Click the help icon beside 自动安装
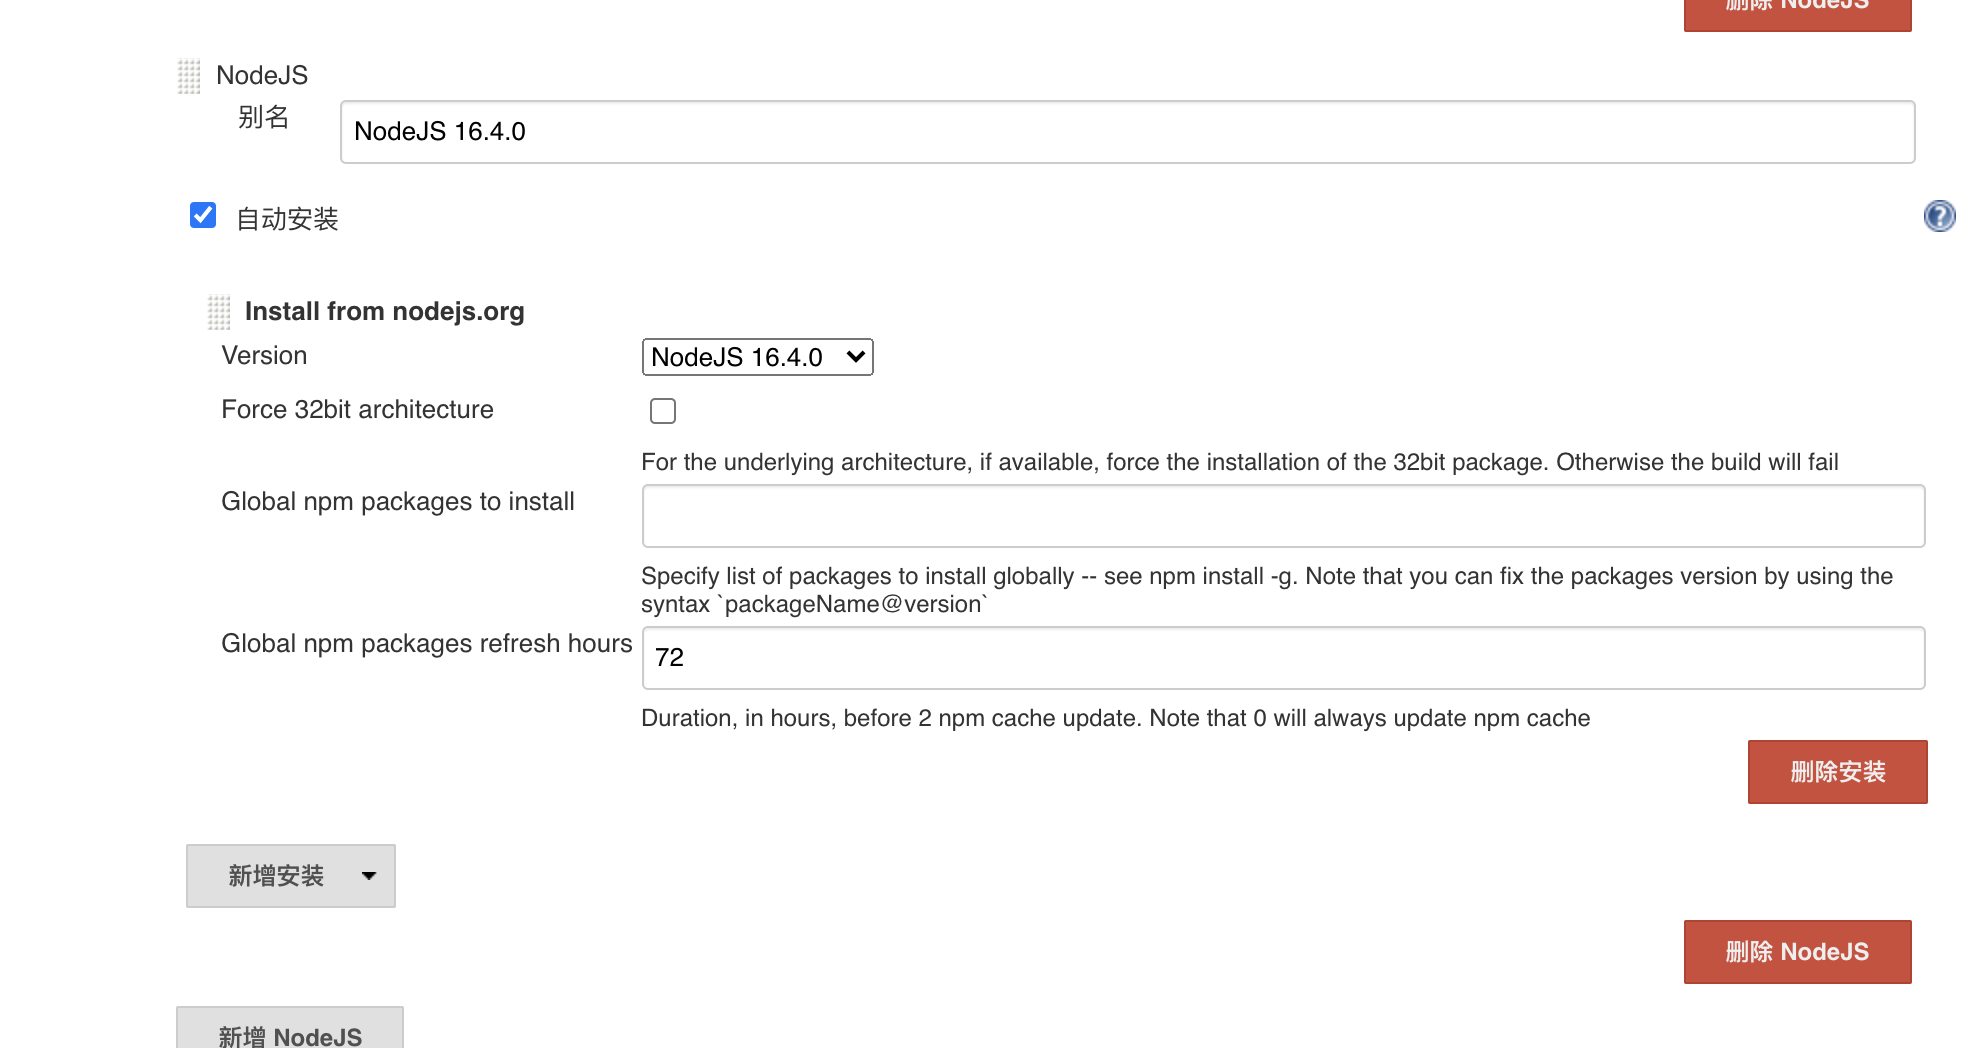 (x=1940, y=216)
